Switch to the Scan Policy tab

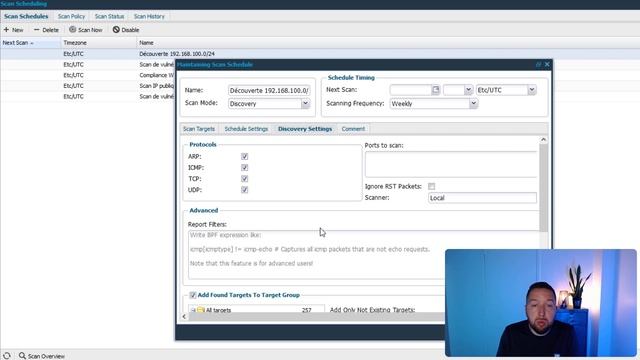71,16
